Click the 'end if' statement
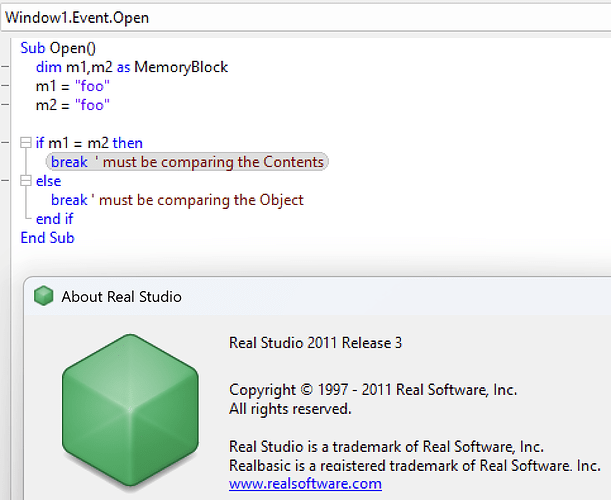The width and height of the screenshot is (611, 500). click(54, 219)
